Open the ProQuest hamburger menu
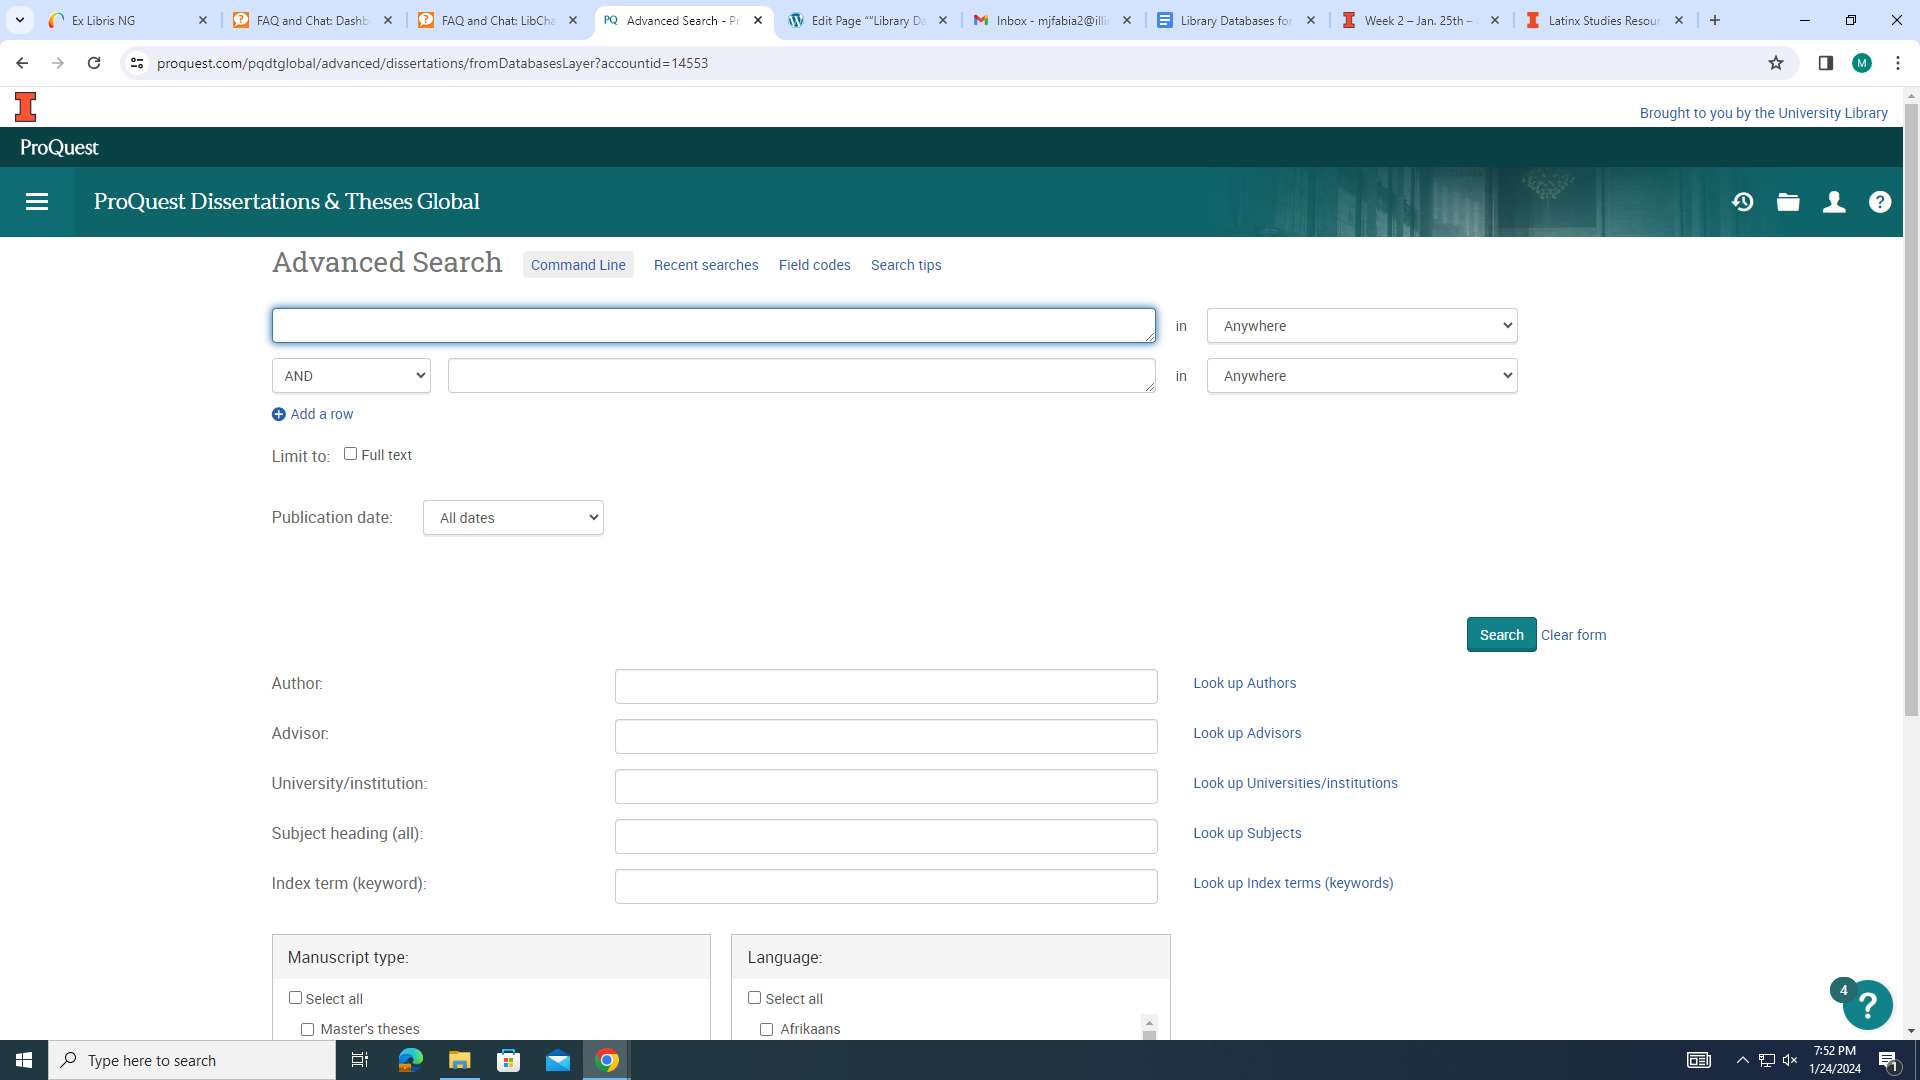Image resolution: width=1920 pixels, height=1080 pixels. pos(37,202)
